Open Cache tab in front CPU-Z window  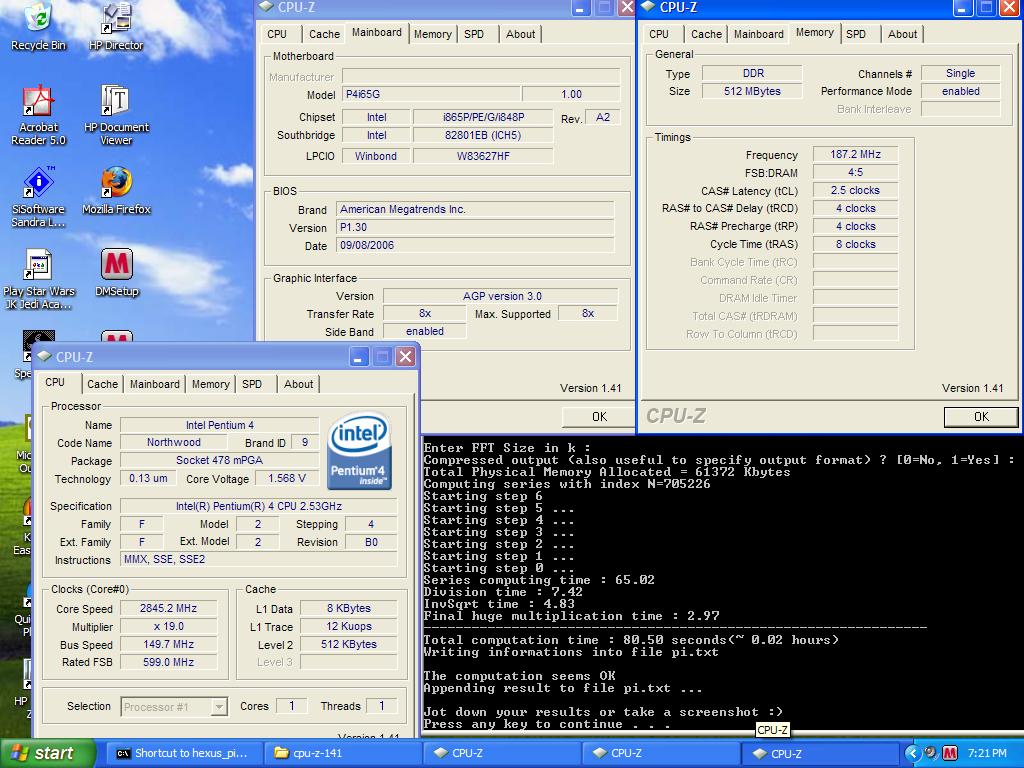103,384
